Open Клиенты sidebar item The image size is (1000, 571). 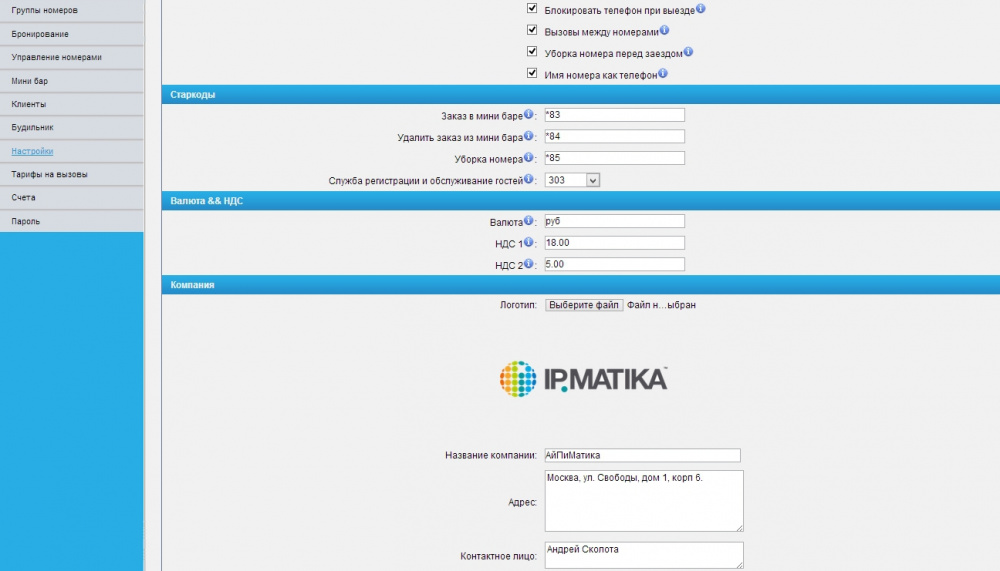tap(72, 104)
